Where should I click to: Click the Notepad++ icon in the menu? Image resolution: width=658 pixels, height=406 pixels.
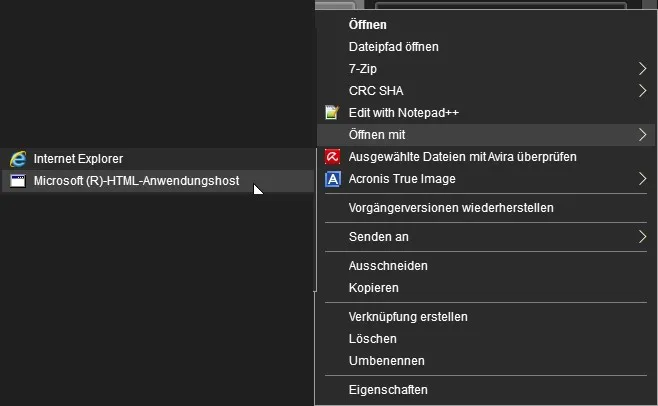[x=332, y=113]
